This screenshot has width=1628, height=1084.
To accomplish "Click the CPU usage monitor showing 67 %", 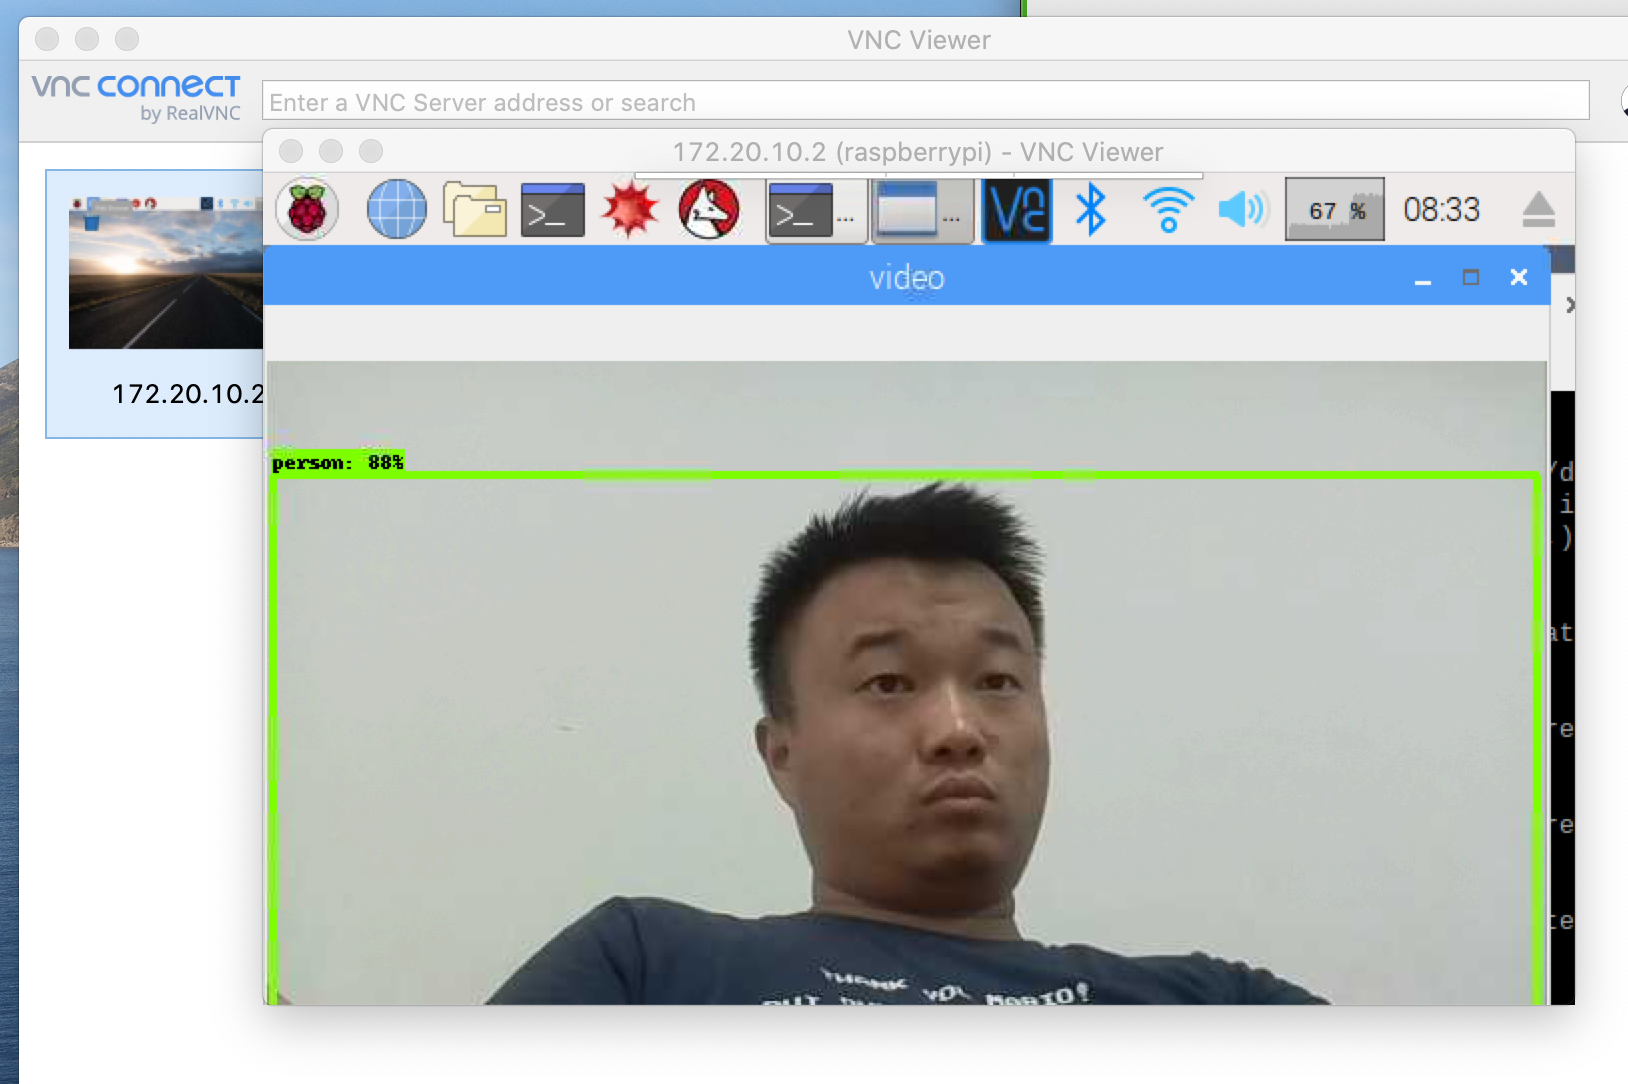I will (1334, 210).
